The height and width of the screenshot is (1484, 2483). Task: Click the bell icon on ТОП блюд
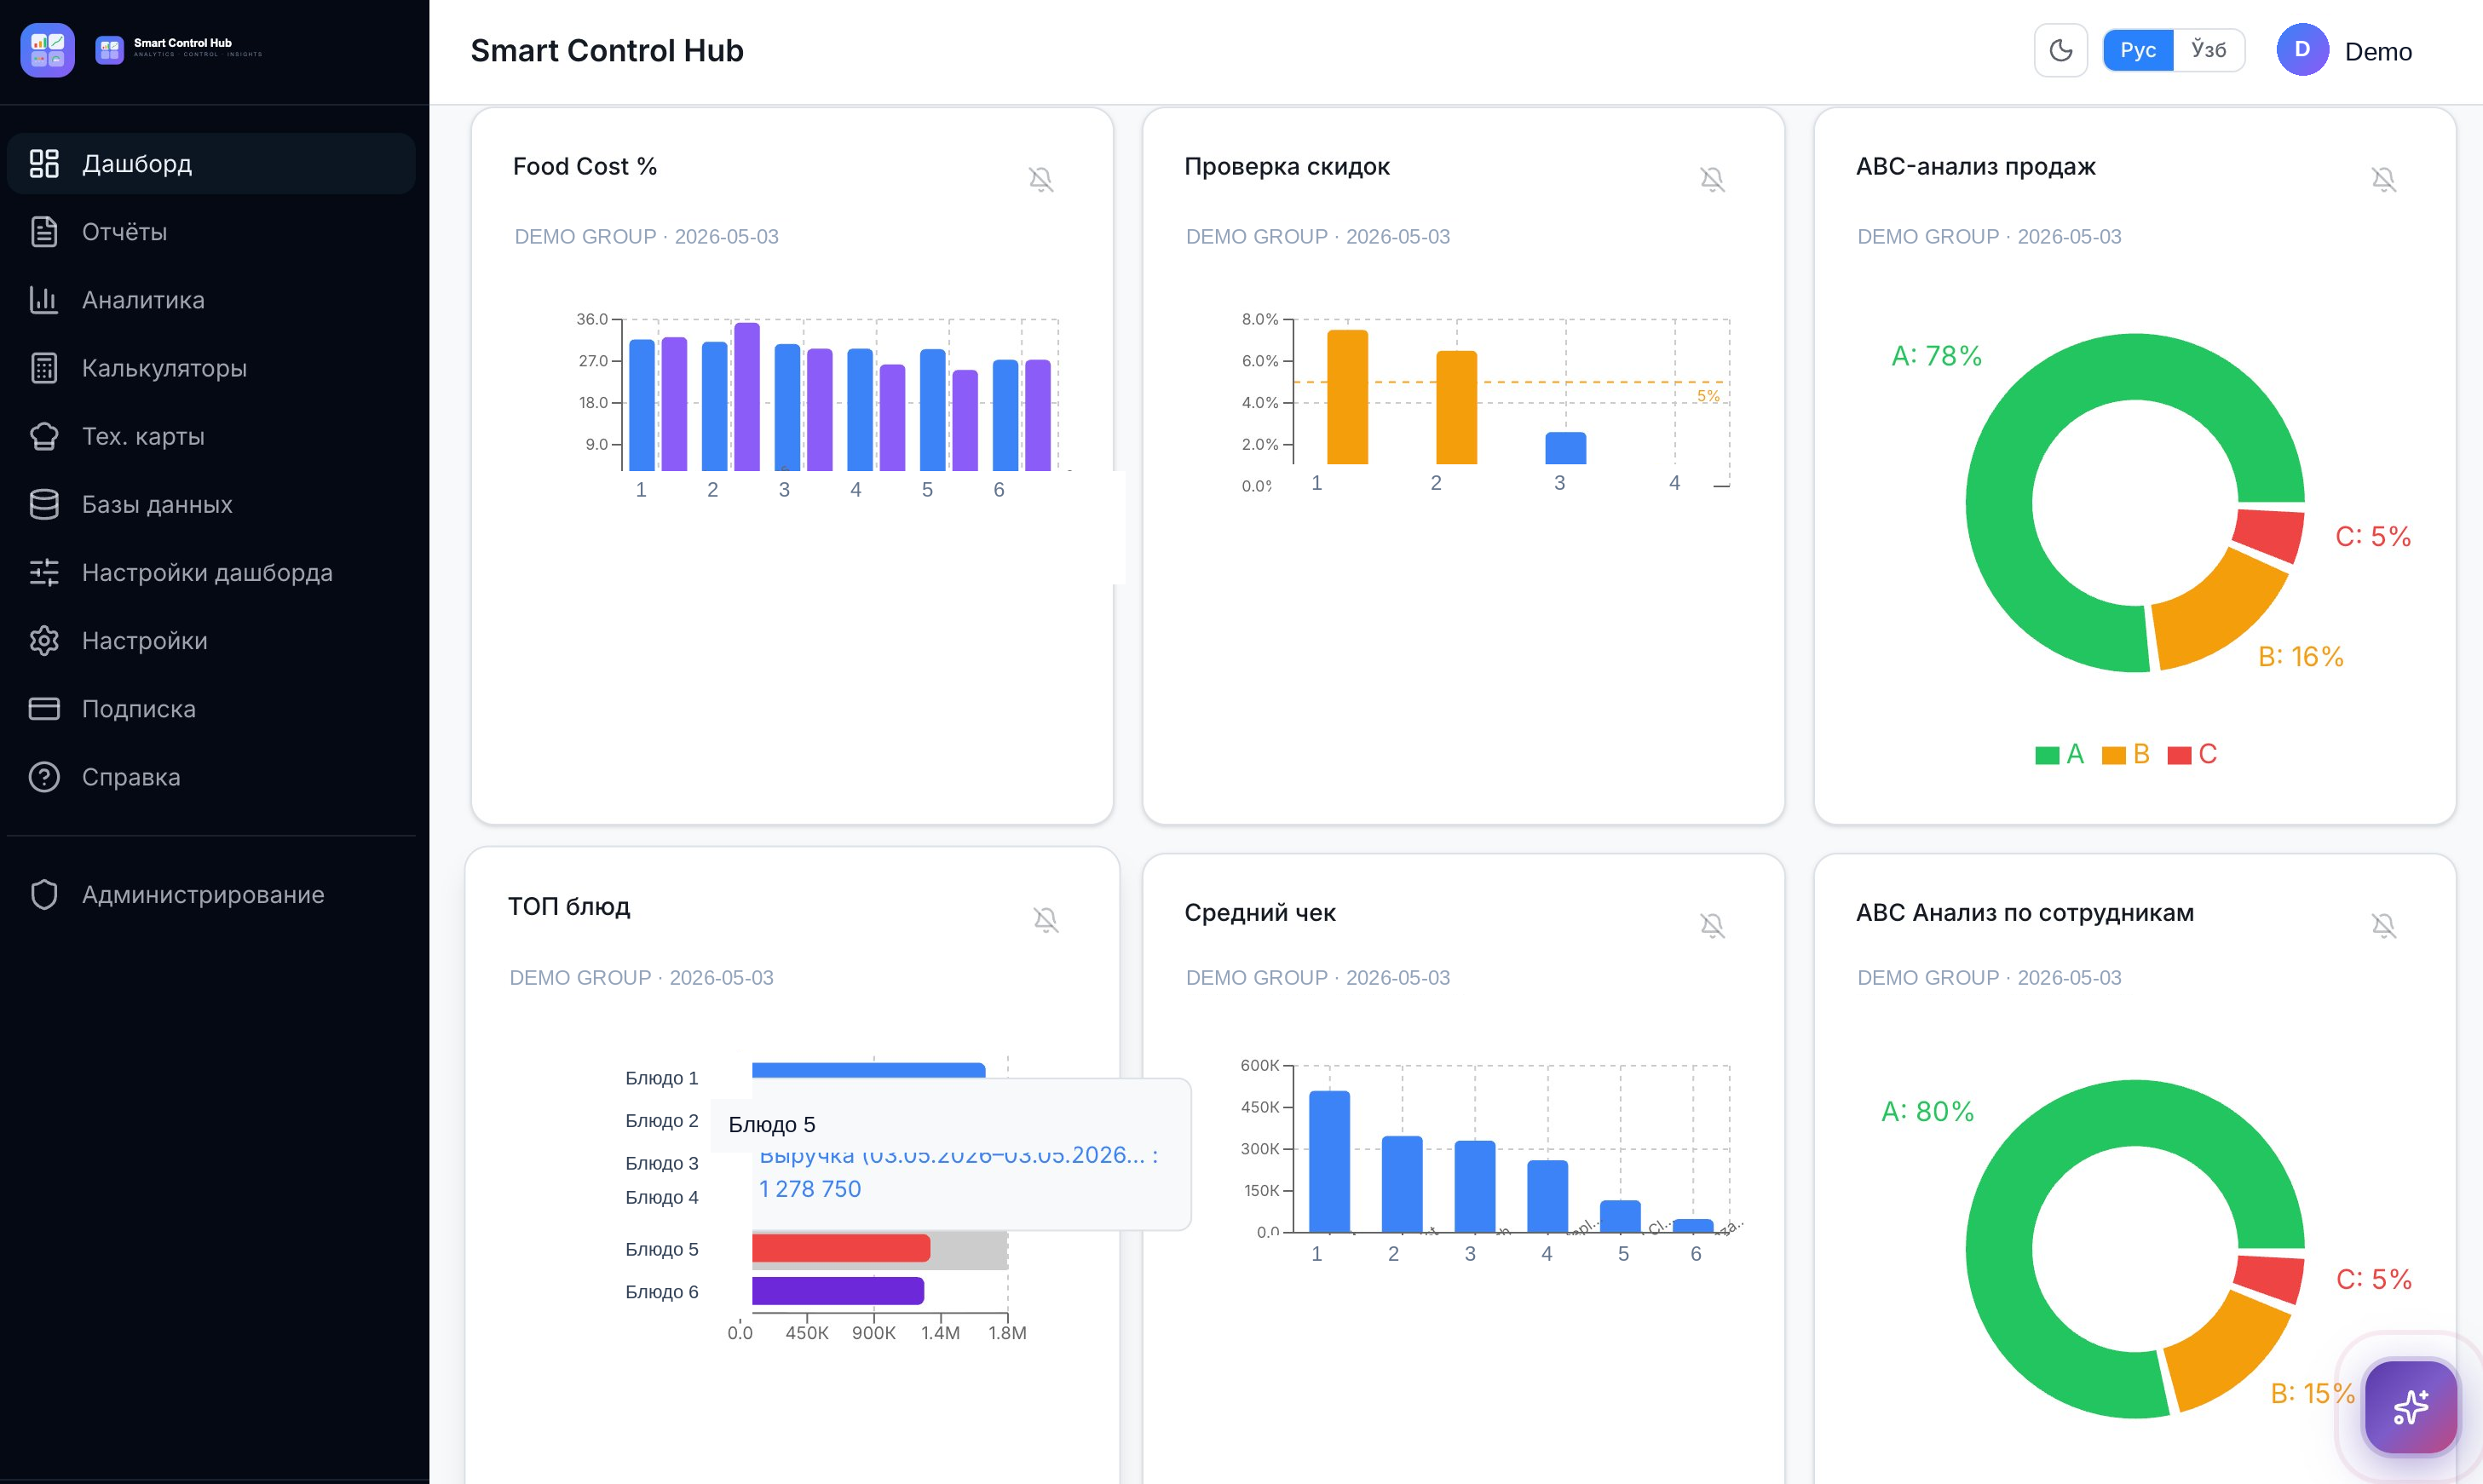pyautogui.click(x=1045, y=920)
